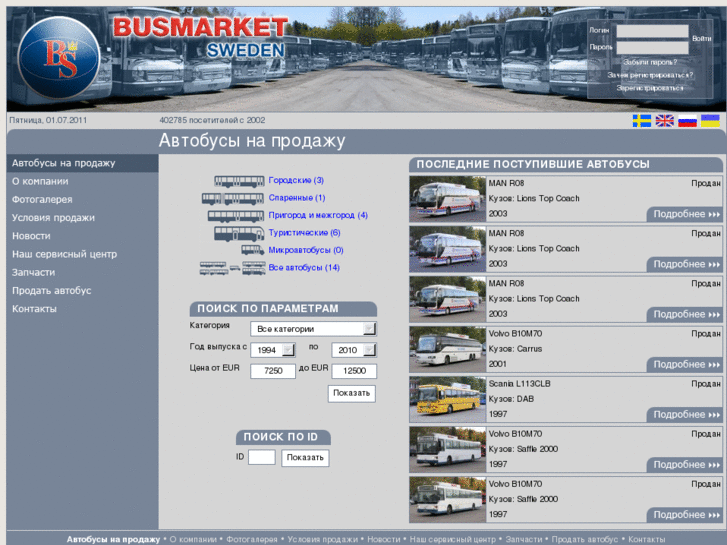Click the all buses icon group

[232, 268]
